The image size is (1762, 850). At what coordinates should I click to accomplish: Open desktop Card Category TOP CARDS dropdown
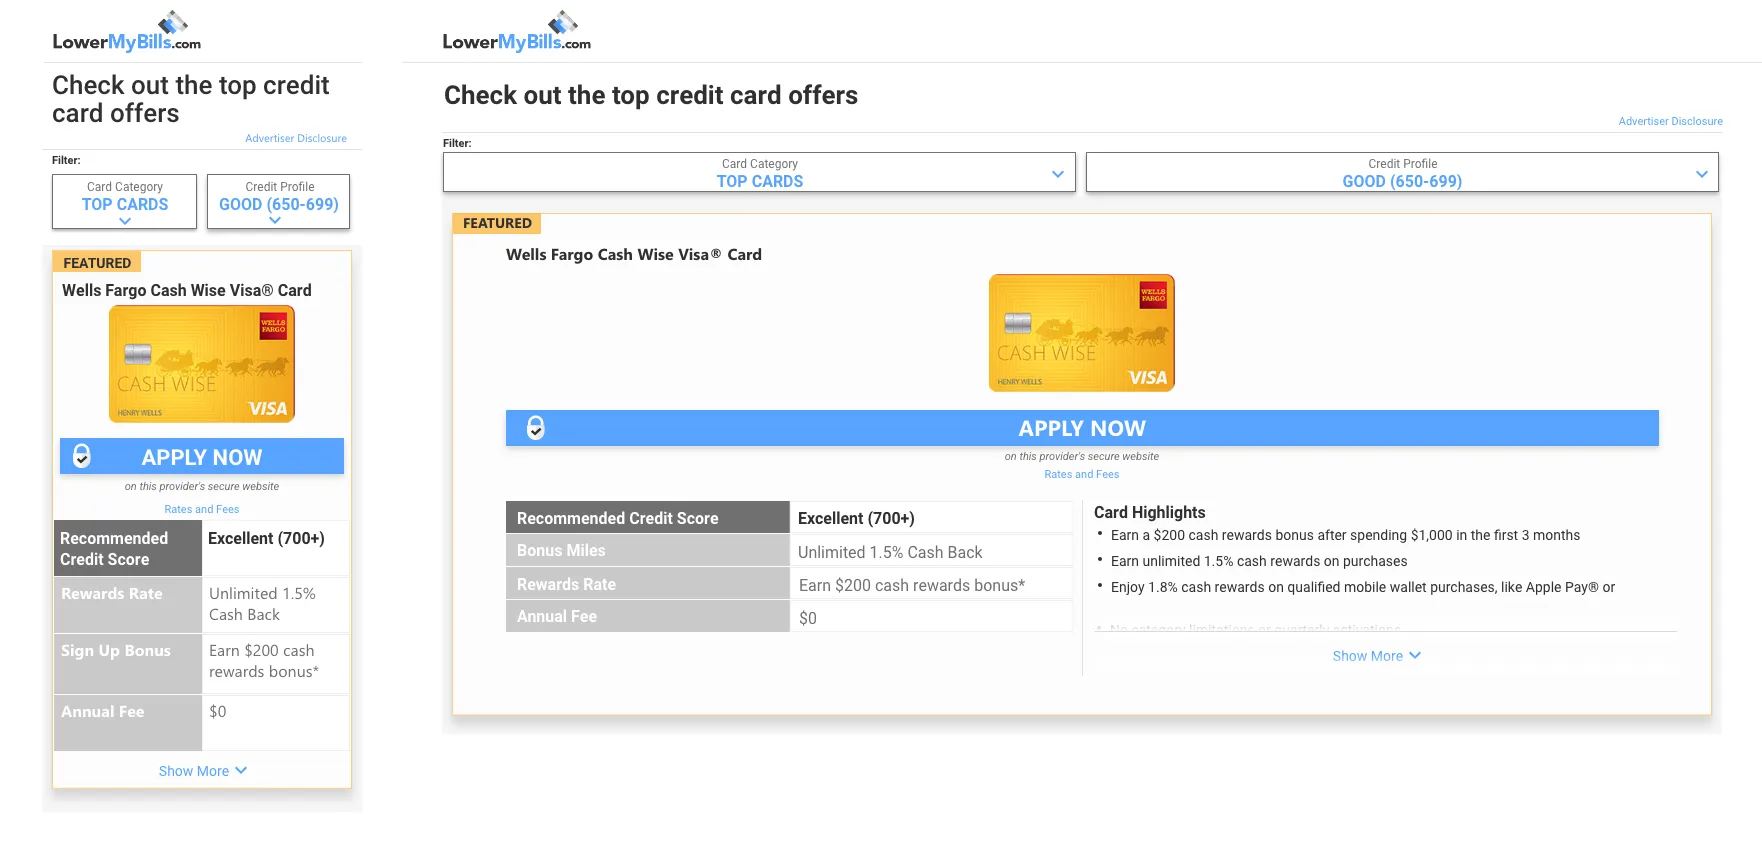click(x=759, y=172)
